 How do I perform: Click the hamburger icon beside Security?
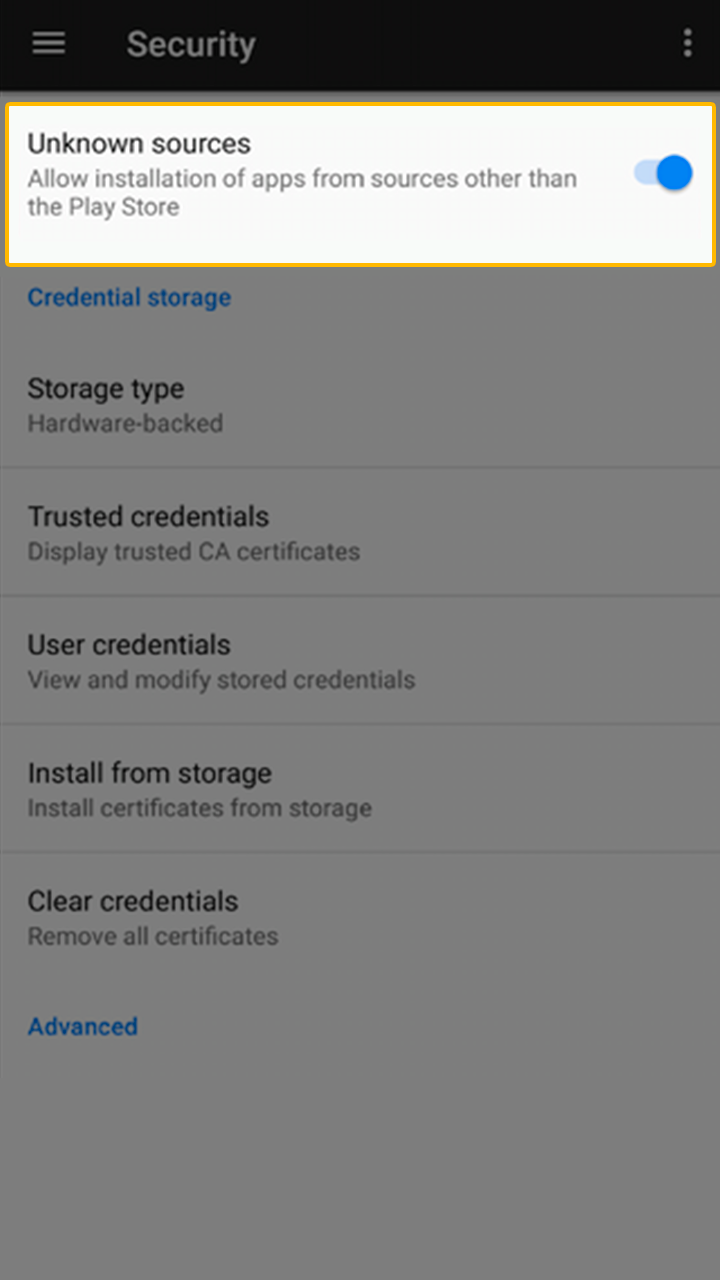[x=48, y=43]
